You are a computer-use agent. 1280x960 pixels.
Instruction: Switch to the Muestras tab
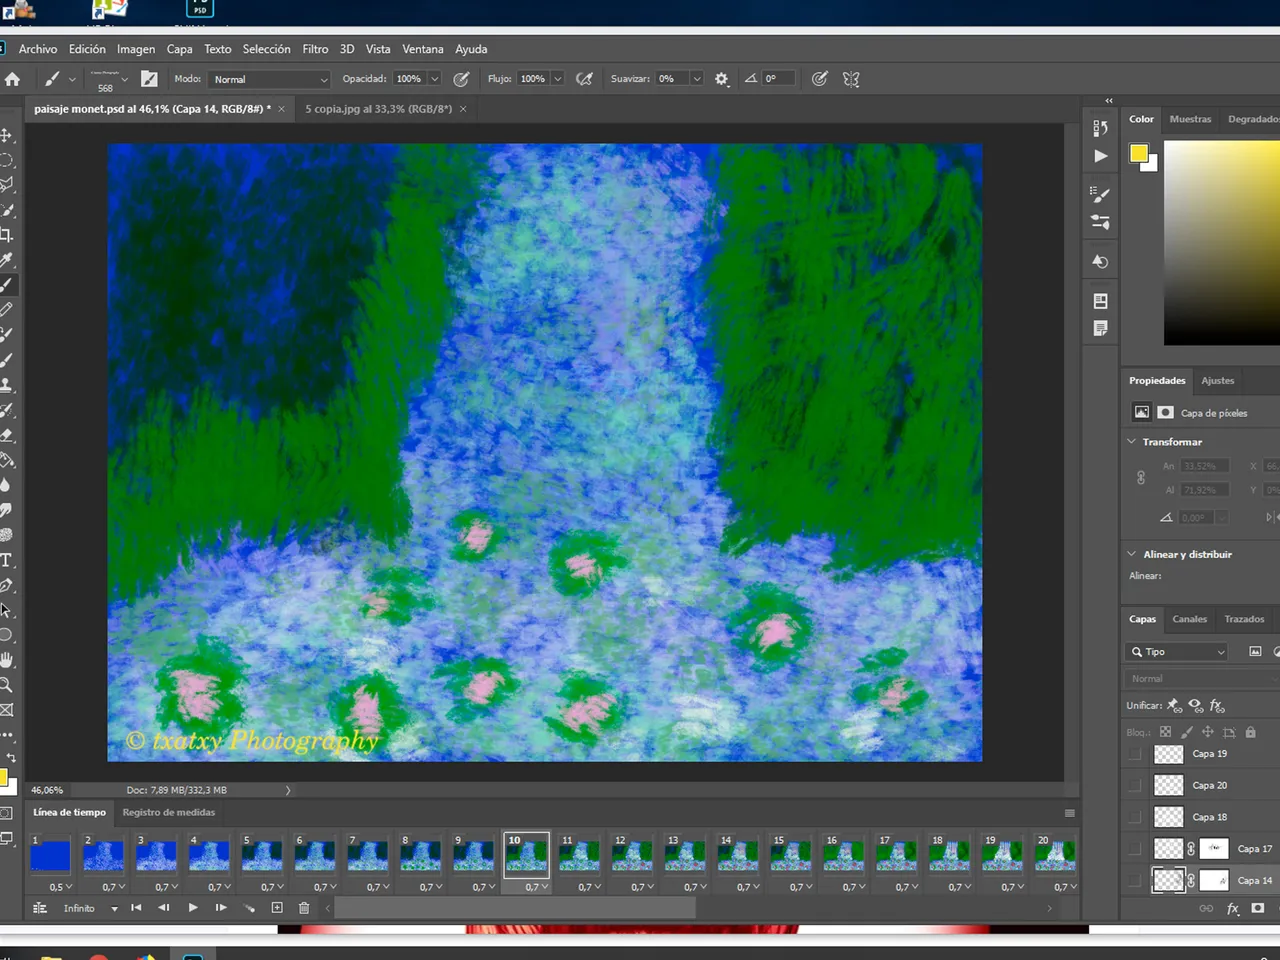coord(1190,119)
